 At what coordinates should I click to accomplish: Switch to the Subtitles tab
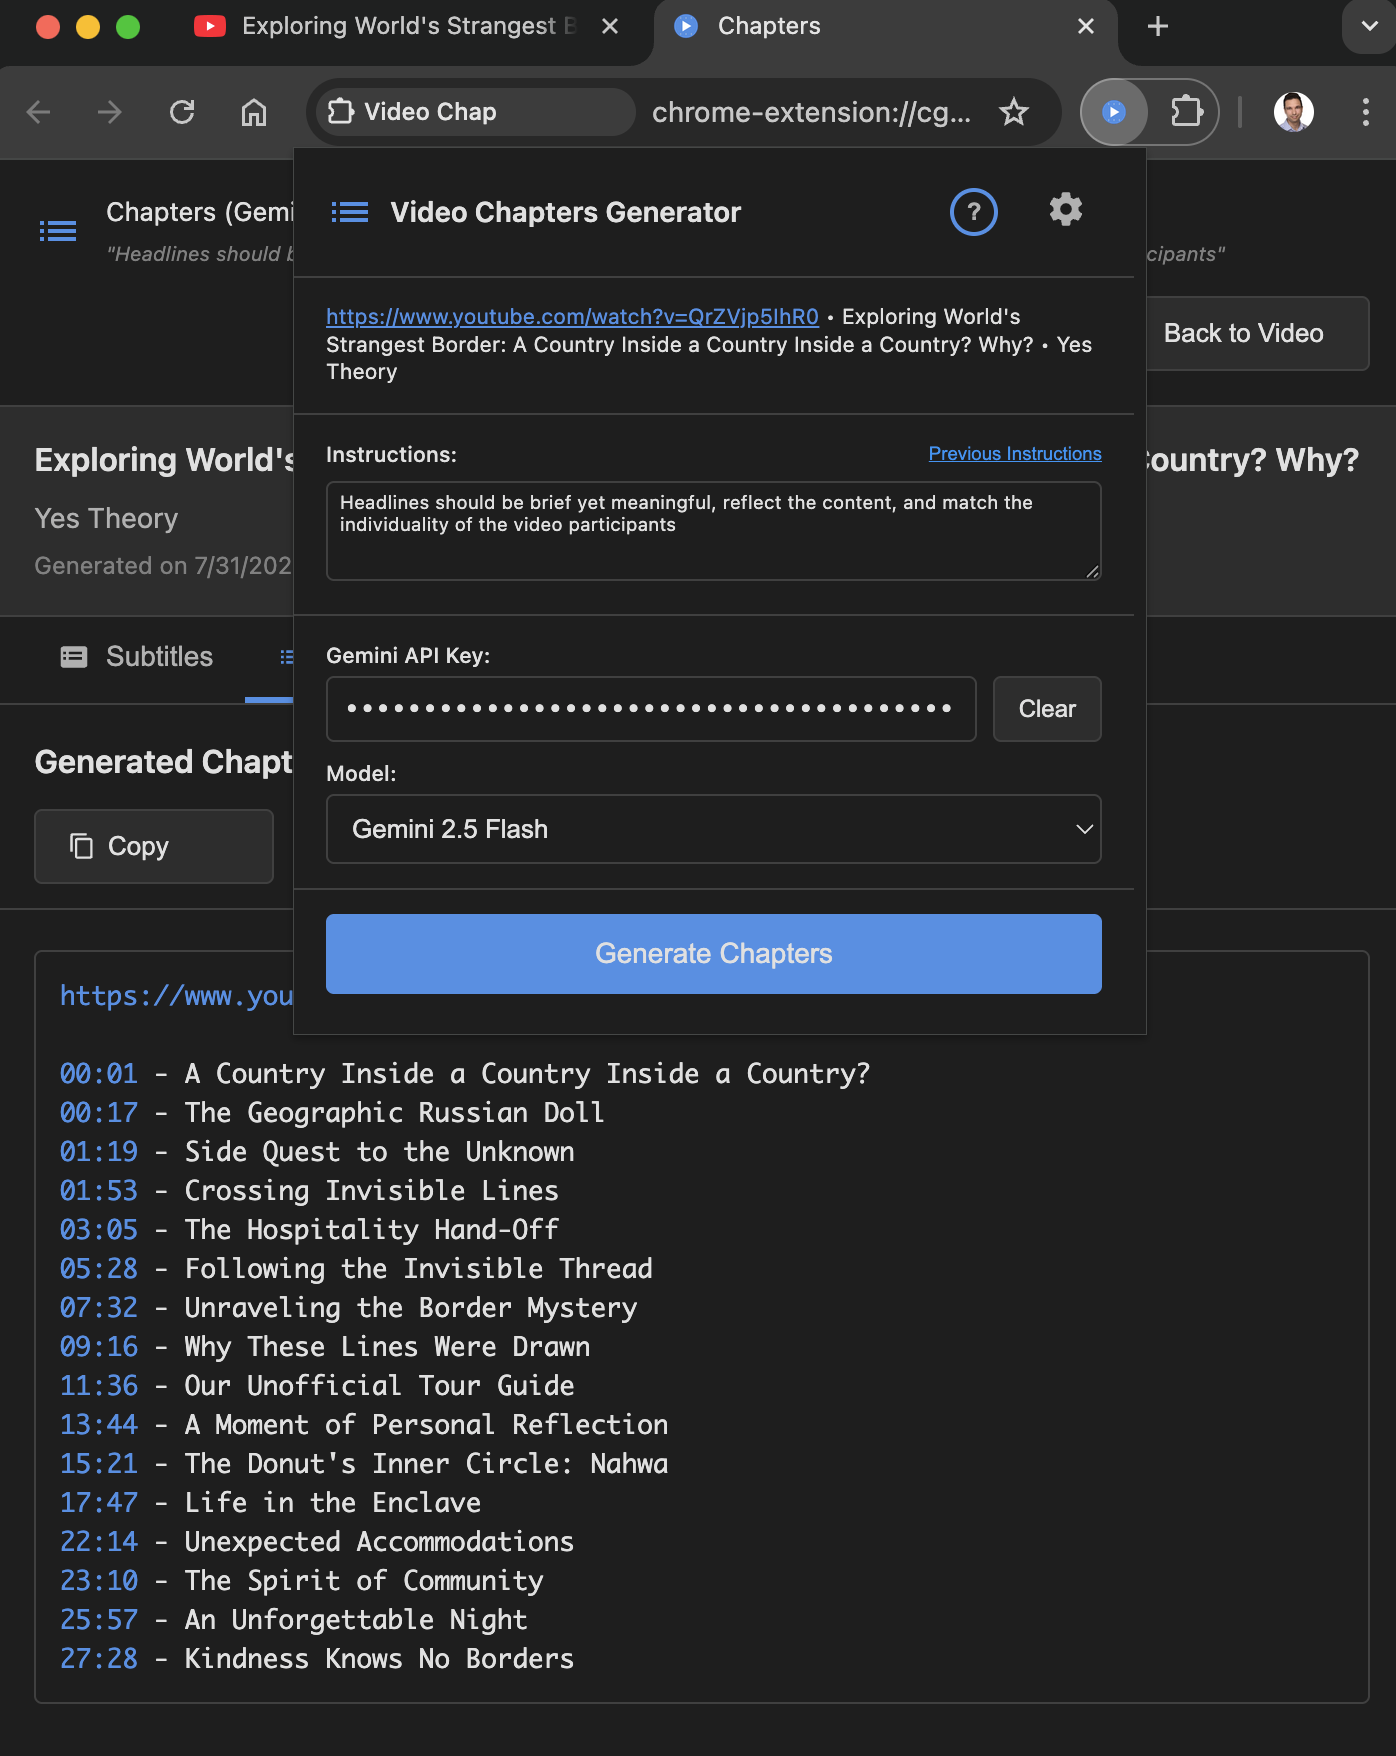coord(137,656)
